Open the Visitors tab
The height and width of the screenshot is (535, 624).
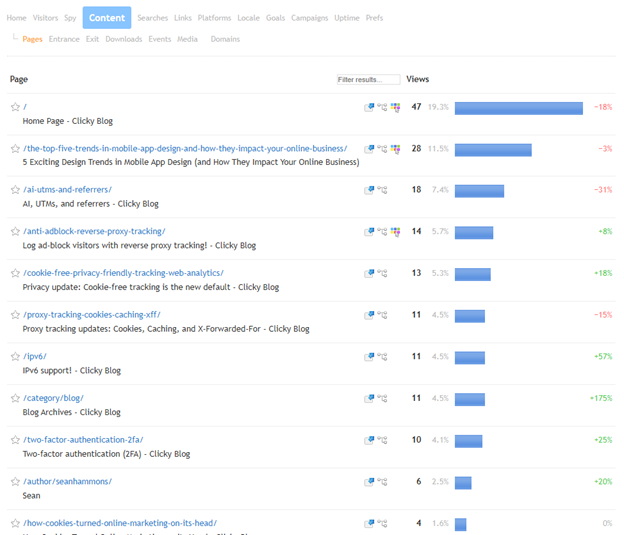[x=45, y=18]
